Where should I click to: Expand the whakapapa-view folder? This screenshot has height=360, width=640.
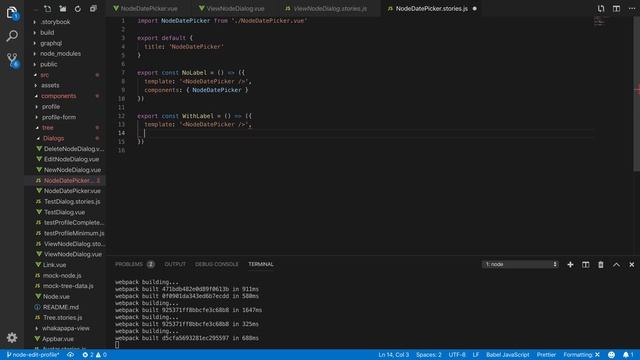tap(65, 328)
